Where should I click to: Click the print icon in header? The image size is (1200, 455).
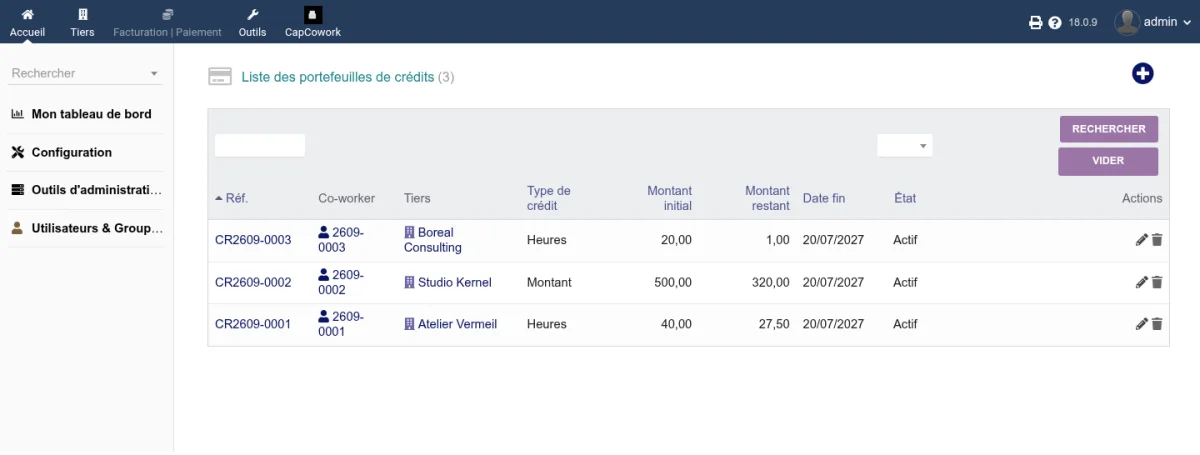(1036, 22)
